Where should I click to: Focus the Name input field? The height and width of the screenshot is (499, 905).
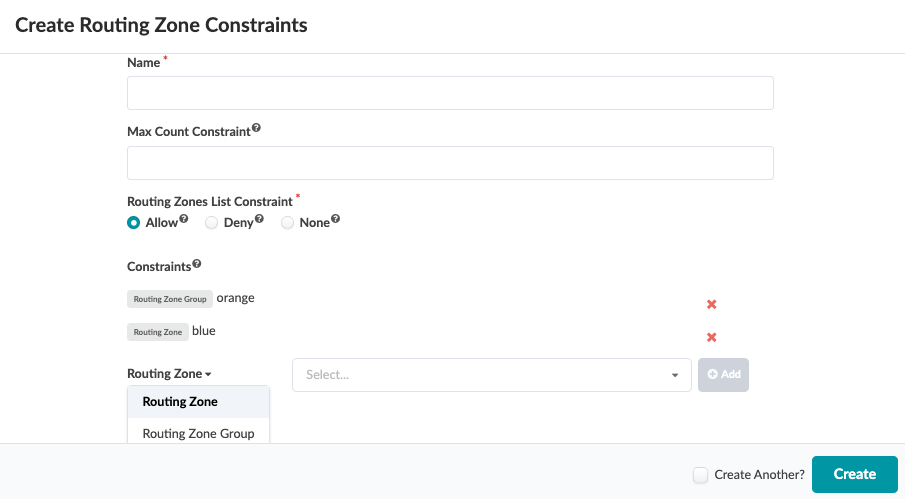point(450,93)
